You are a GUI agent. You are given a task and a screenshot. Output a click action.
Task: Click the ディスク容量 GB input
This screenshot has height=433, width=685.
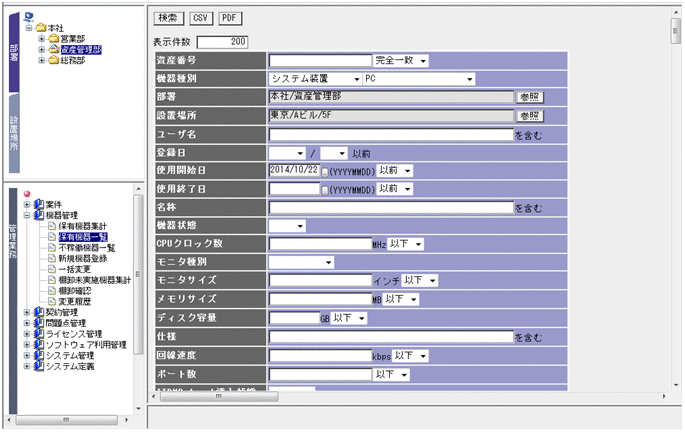[x=294, y=318]
